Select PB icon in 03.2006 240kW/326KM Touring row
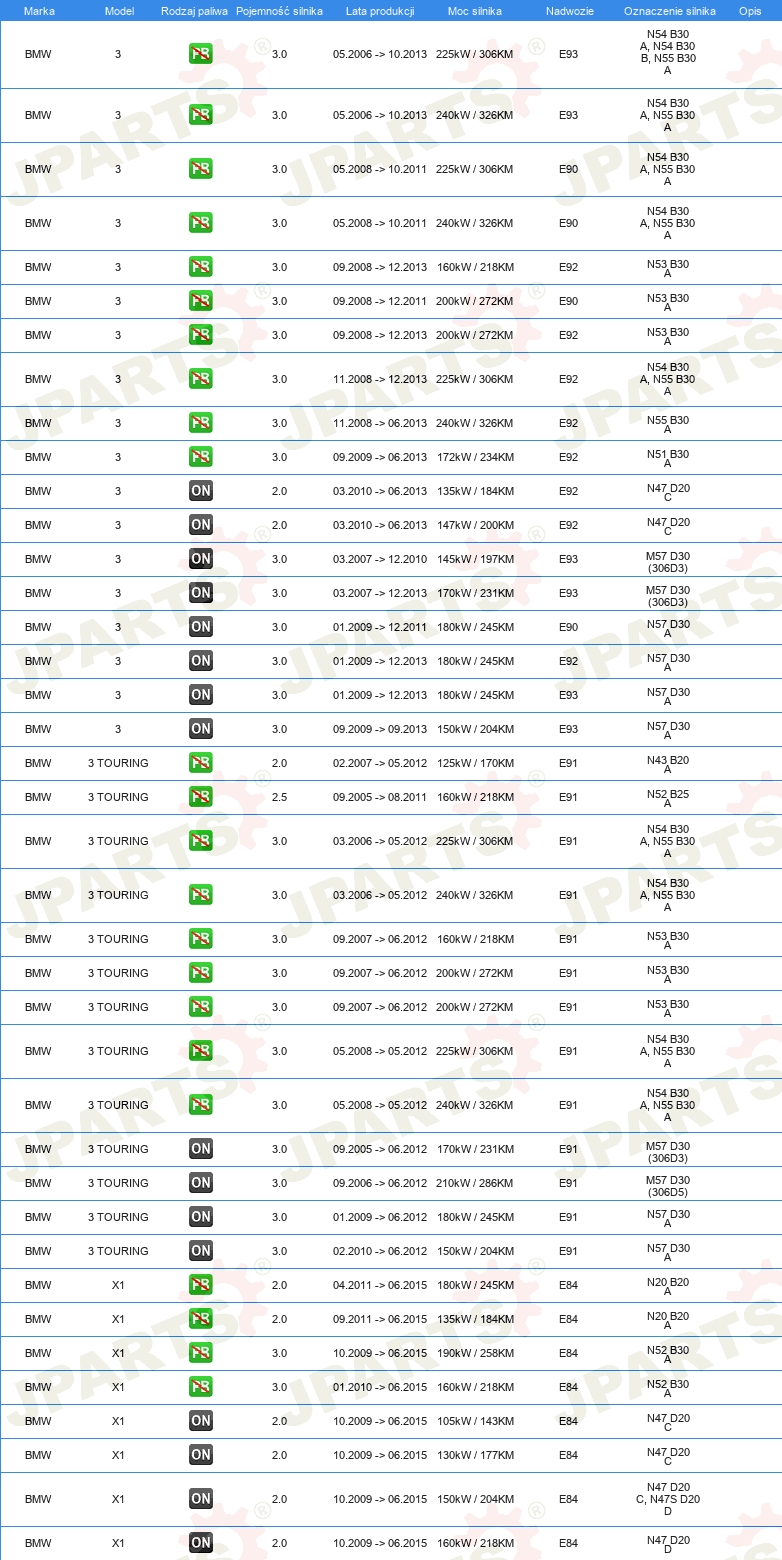Screen dimensions: 782x1560 pos(200,895)
